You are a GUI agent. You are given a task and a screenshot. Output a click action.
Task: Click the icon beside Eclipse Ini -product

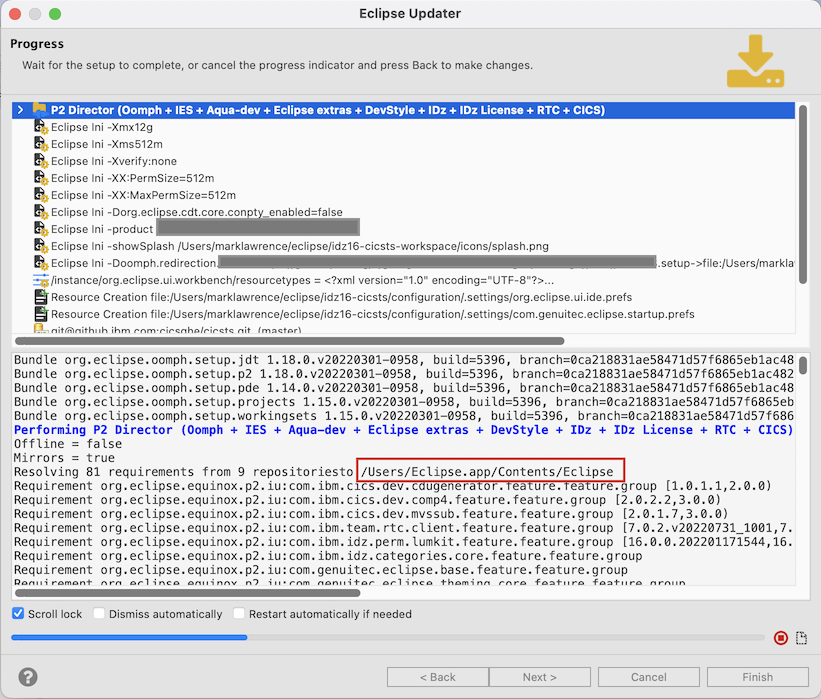tap(40, 229)
